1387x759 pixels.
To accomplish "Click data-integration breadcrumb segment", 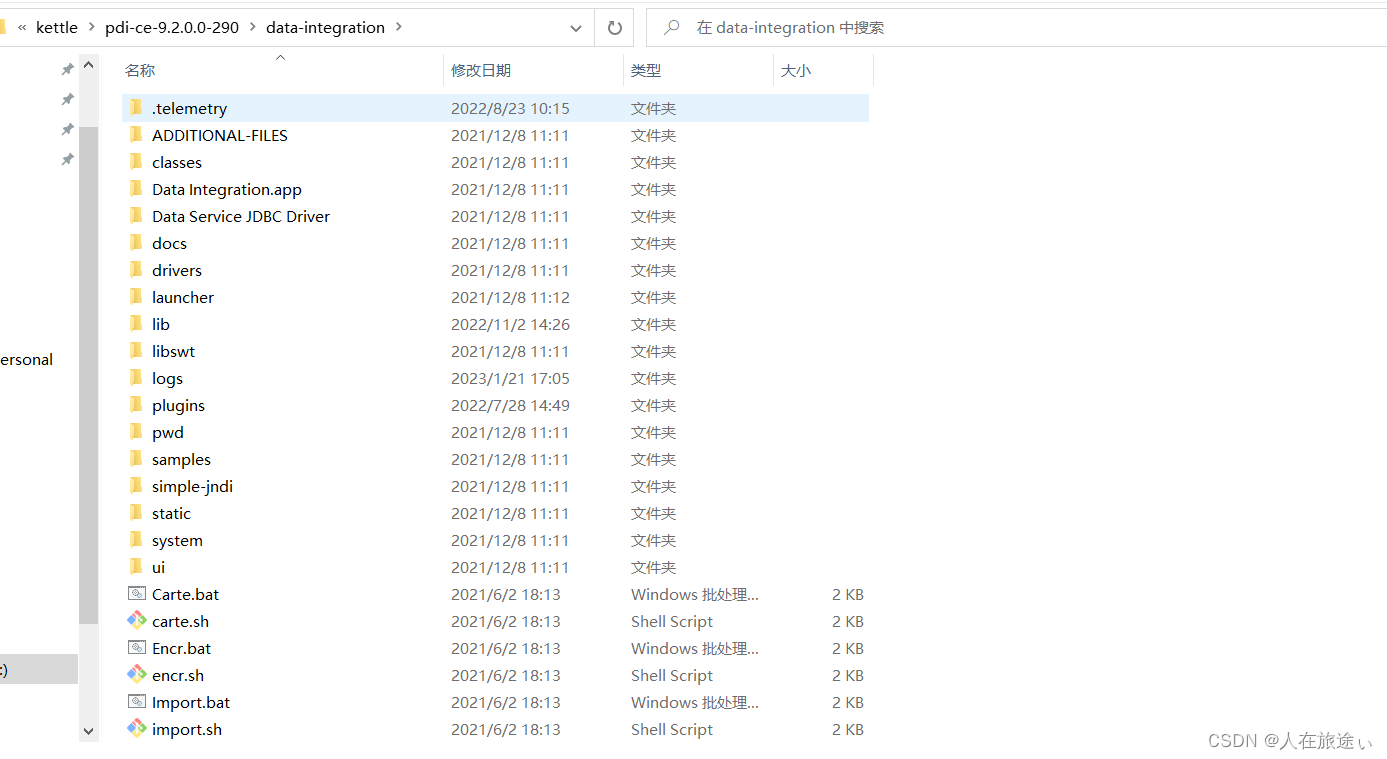I will tap(325, 28).
